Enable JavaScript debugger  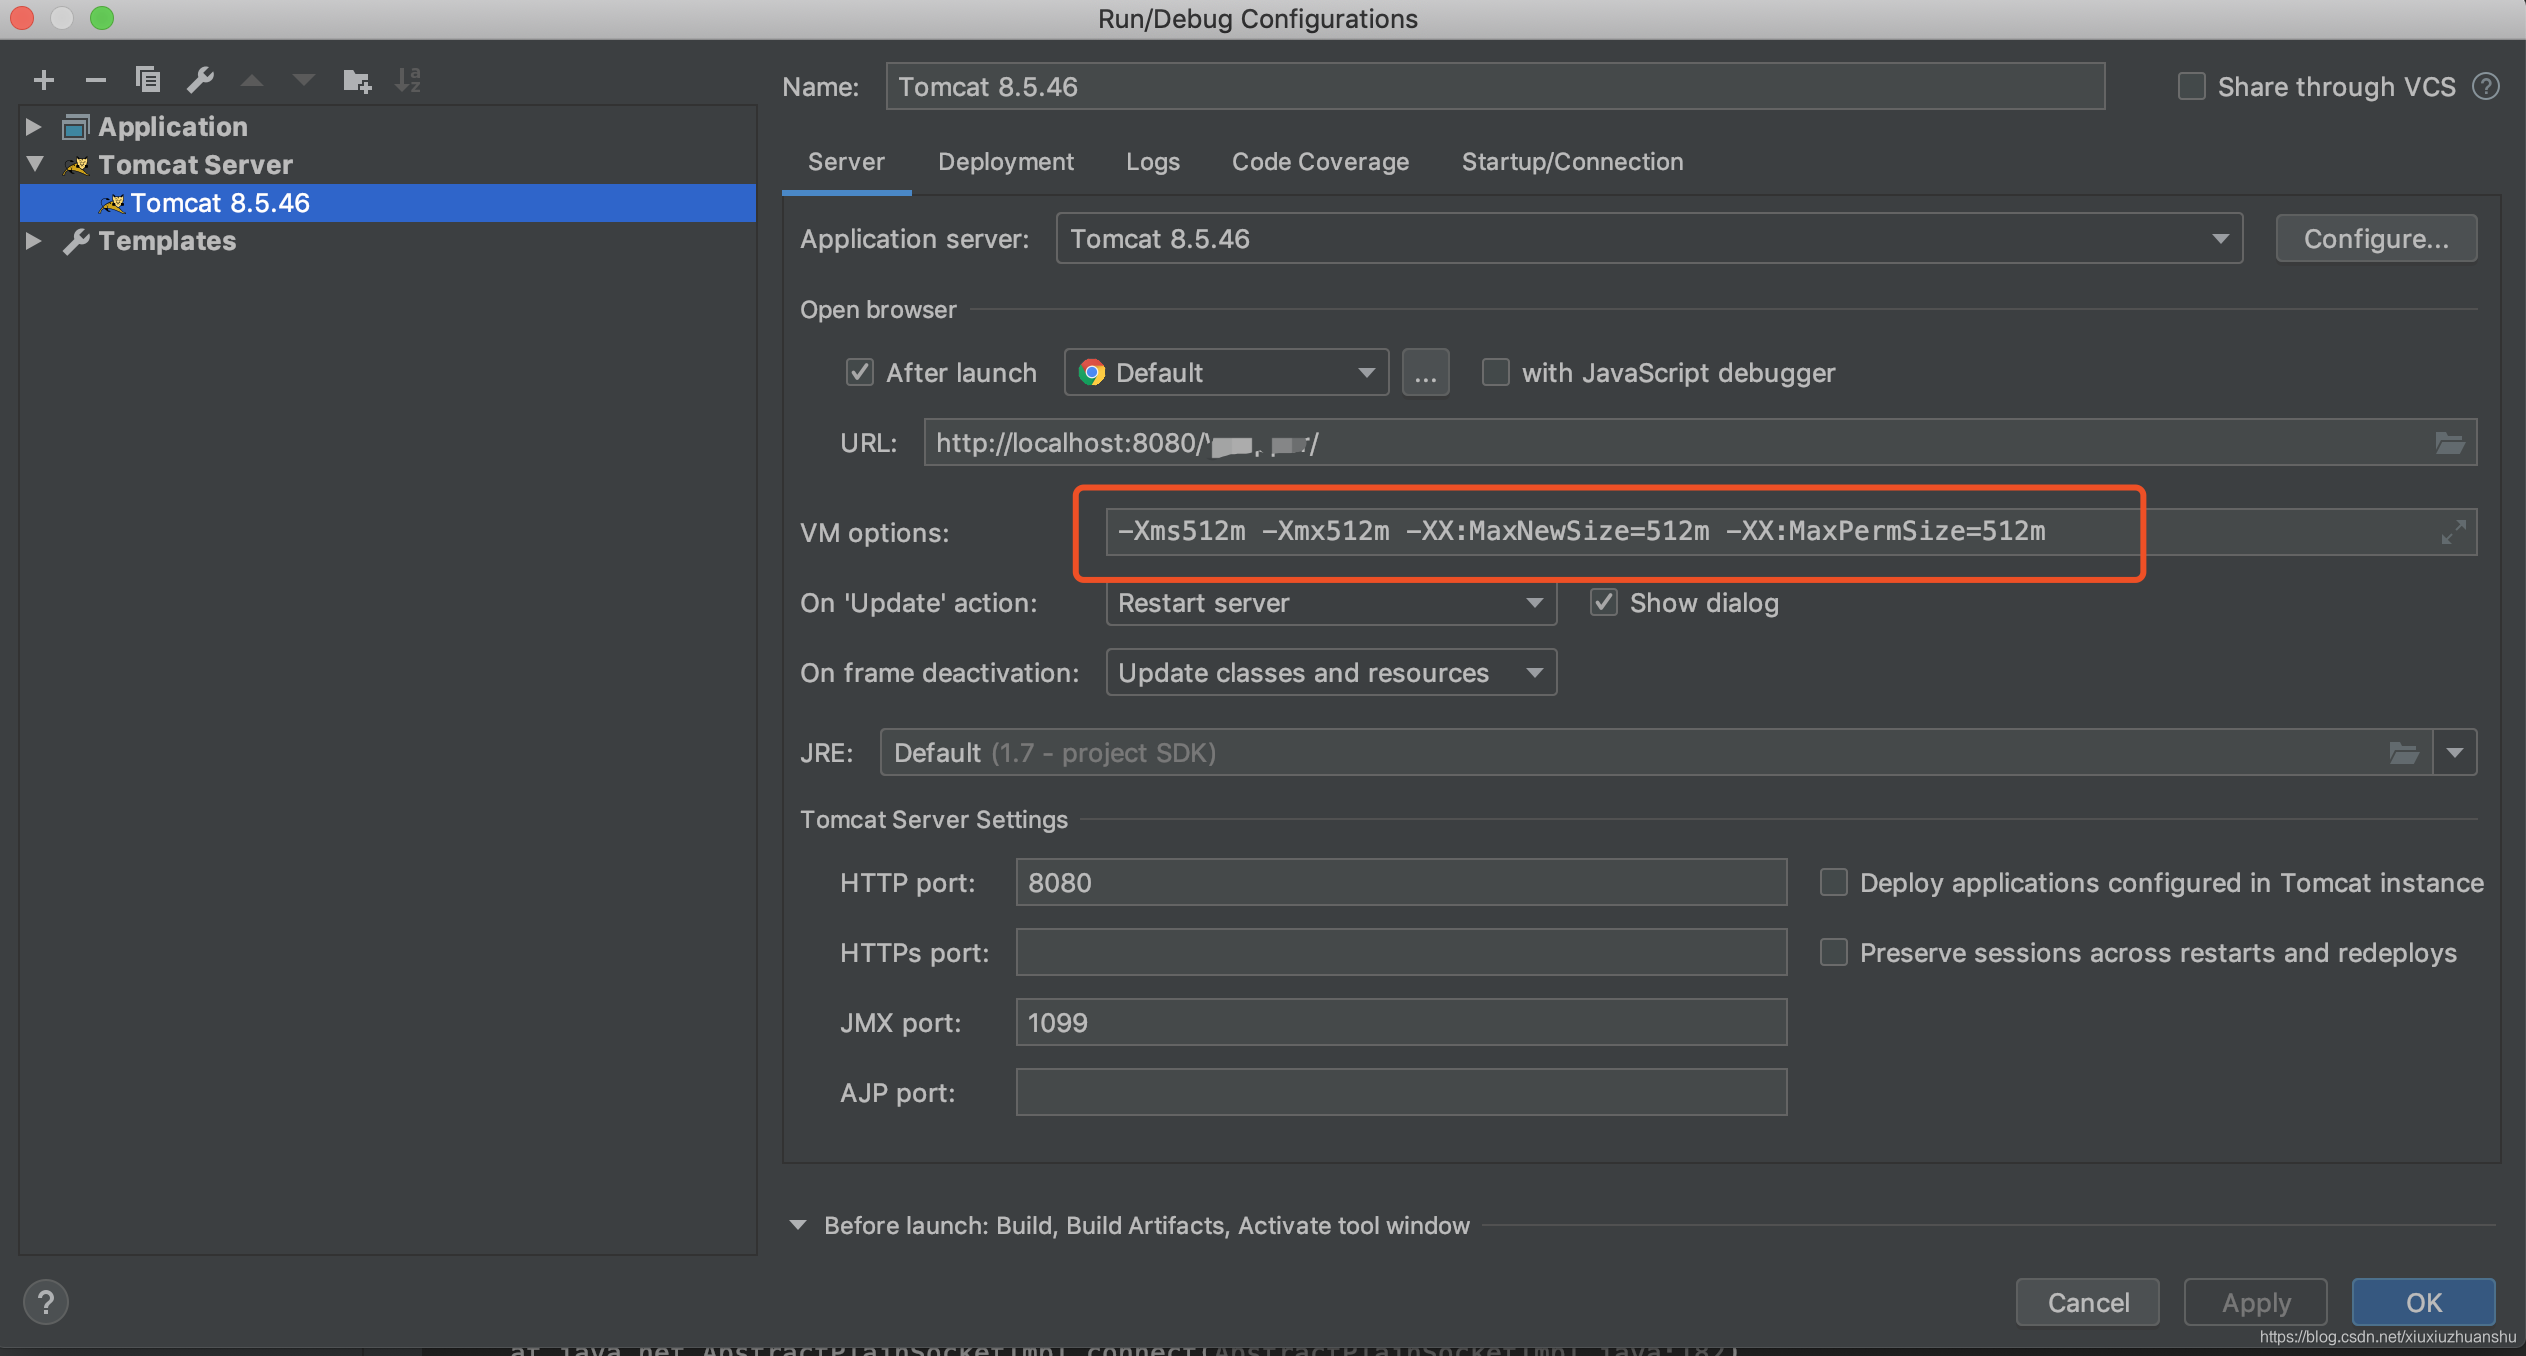(1495, 372)
